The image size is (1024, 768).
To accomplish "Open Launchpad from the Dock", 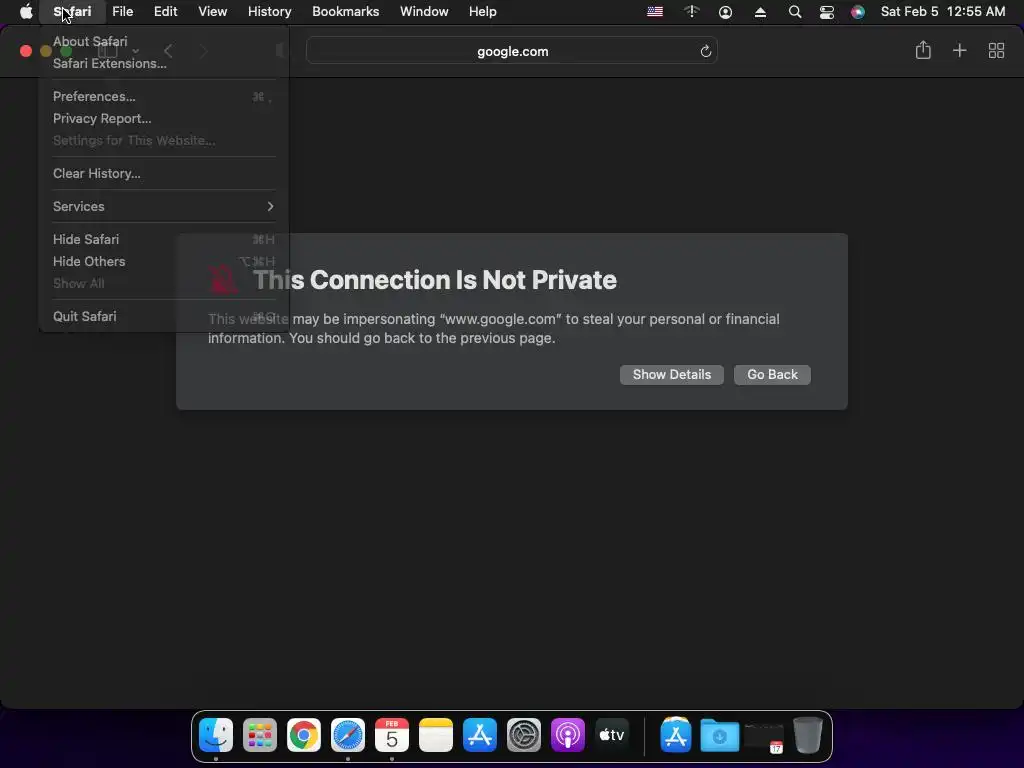I will (260, 735).
